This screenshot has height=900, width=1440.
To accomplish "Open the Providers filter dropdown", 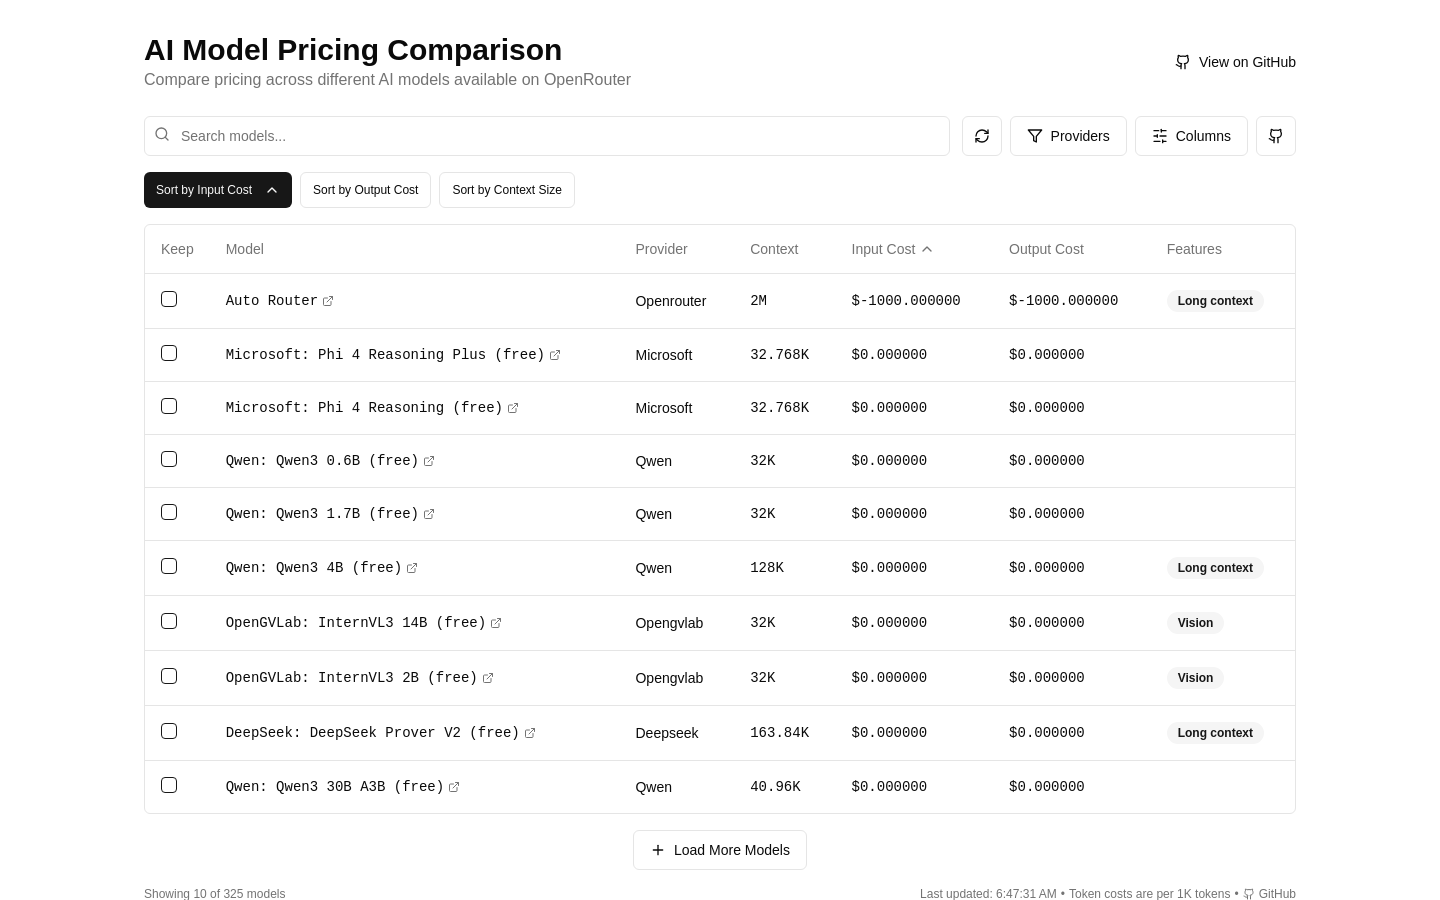I will point(1068,136).
